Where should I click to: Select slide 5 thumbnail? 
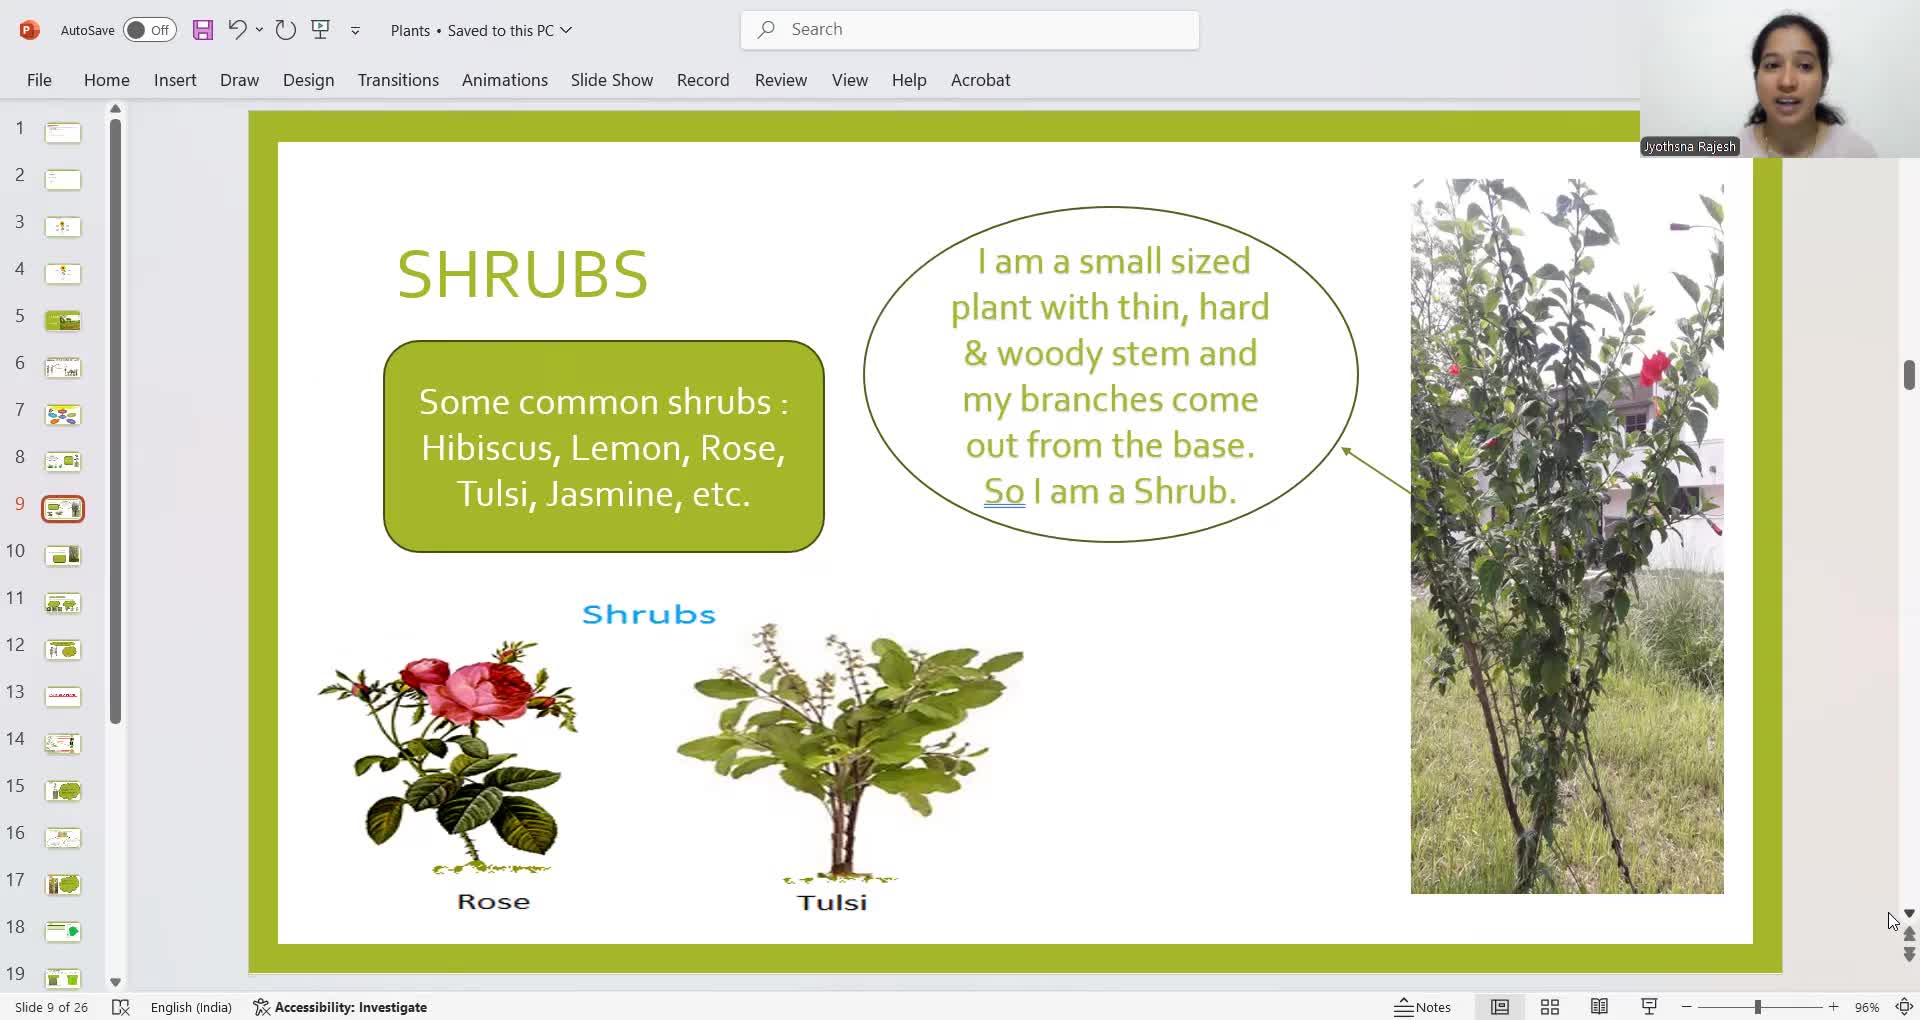click(x=63, y=320)
